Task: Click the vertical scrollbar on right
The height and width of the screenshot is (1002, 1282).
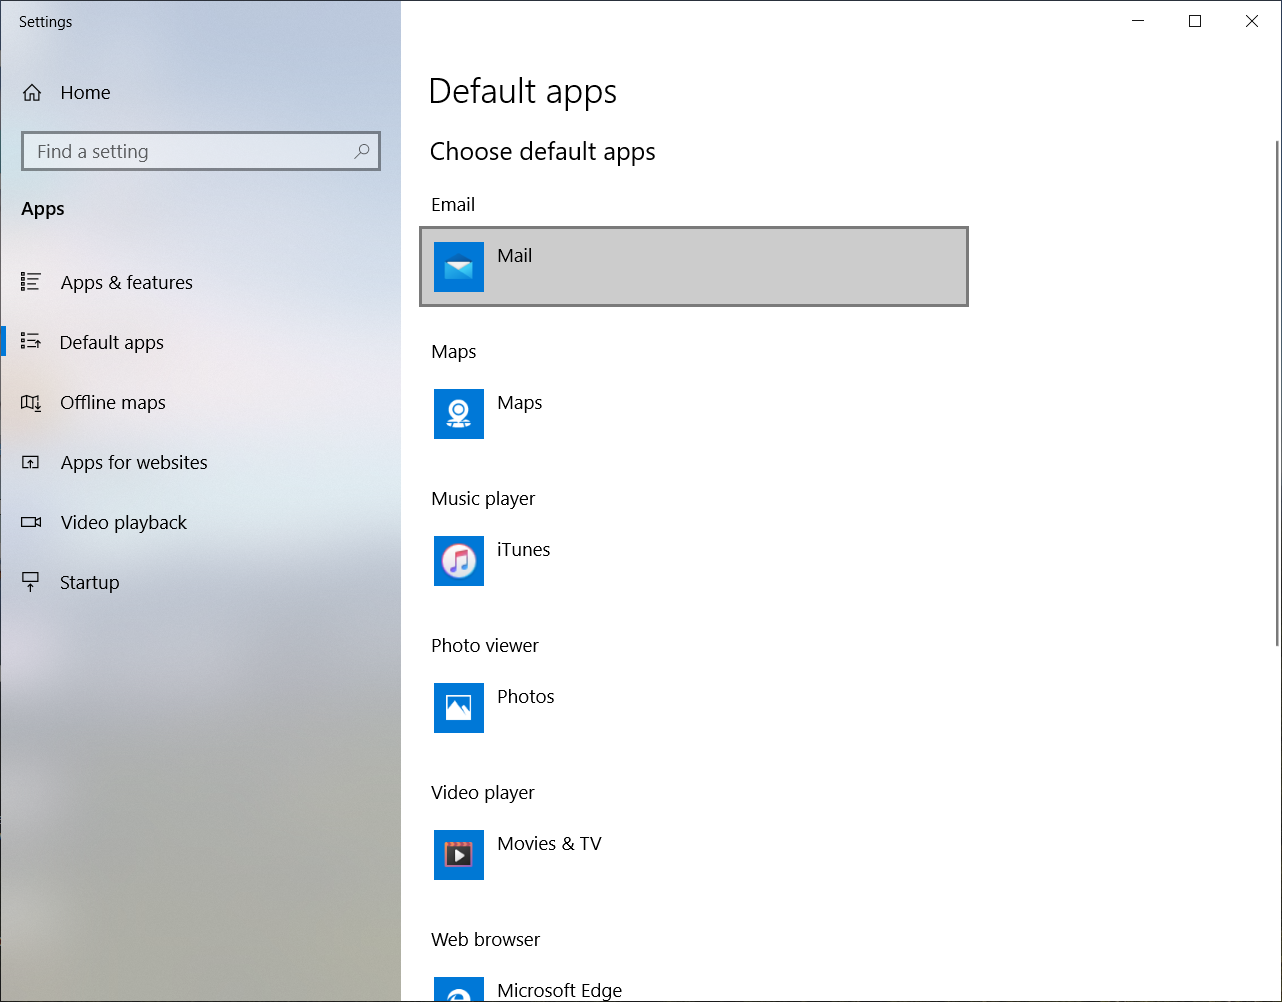Action: click(x=1277, y=393)
